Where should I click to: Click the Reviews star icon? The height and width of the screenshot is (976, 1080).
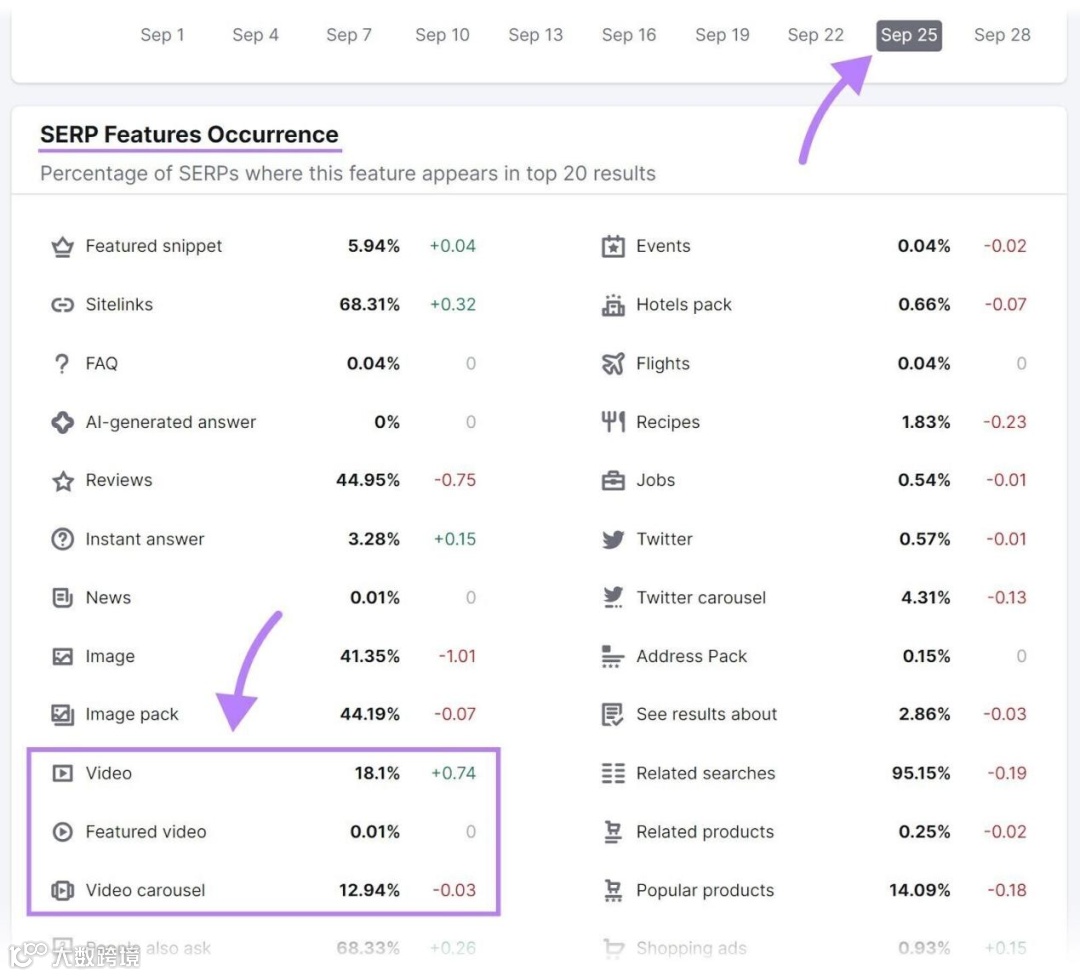click(63, 481)
